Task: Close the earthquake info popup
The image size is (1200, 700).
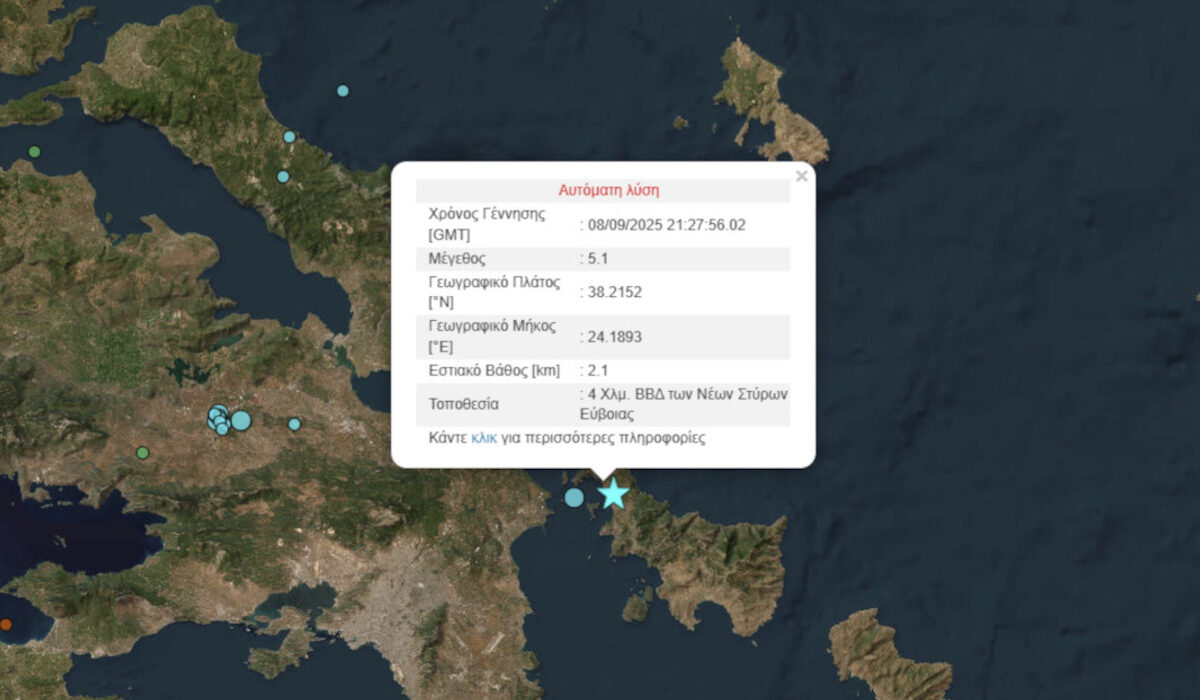Action: tap(800, 177)
